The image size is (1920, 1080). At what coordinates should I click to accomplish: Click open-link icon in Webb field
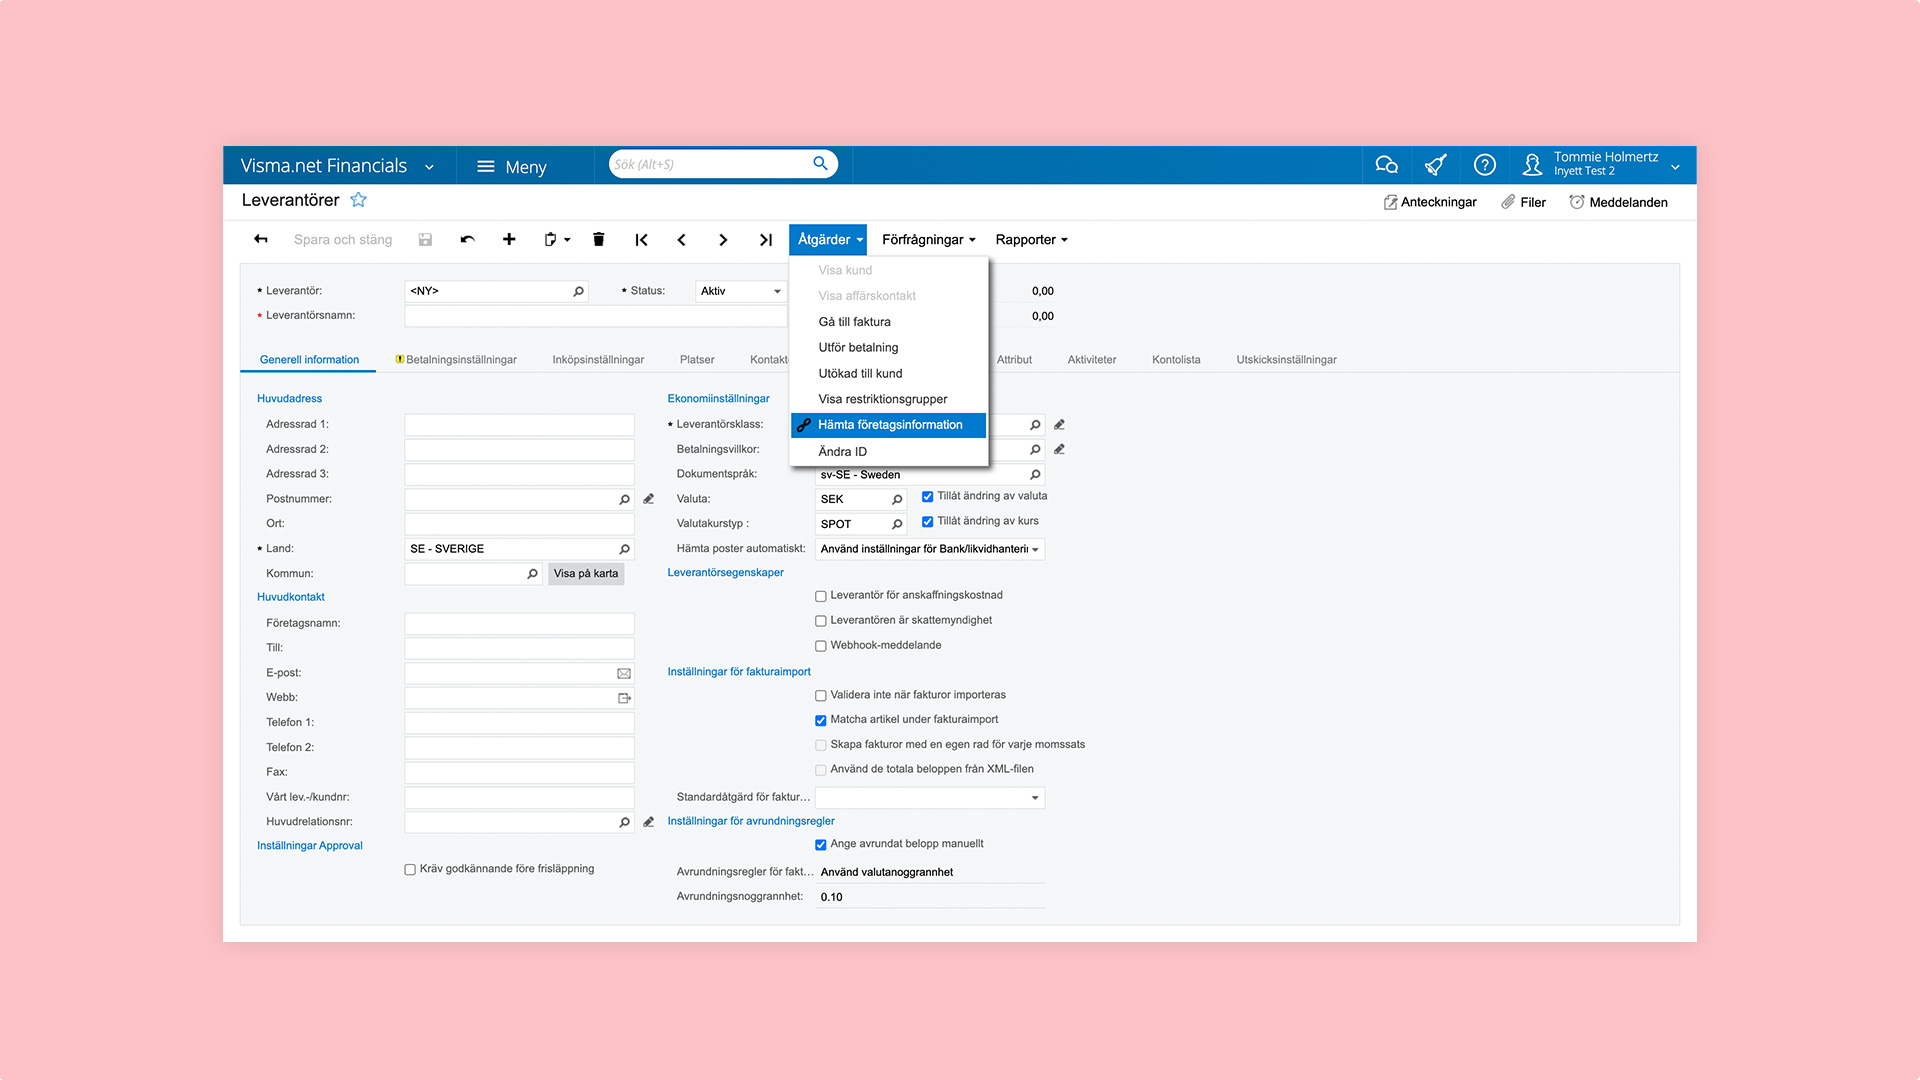[624, 698]
